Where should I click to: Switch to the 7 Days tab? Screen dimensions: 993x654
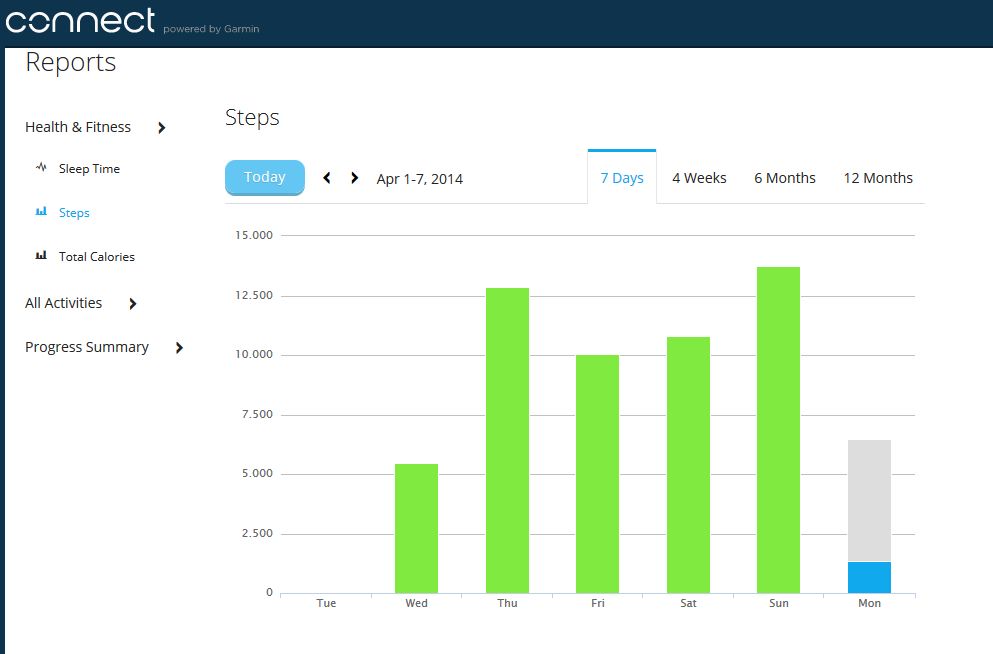[x=622, y=178]
